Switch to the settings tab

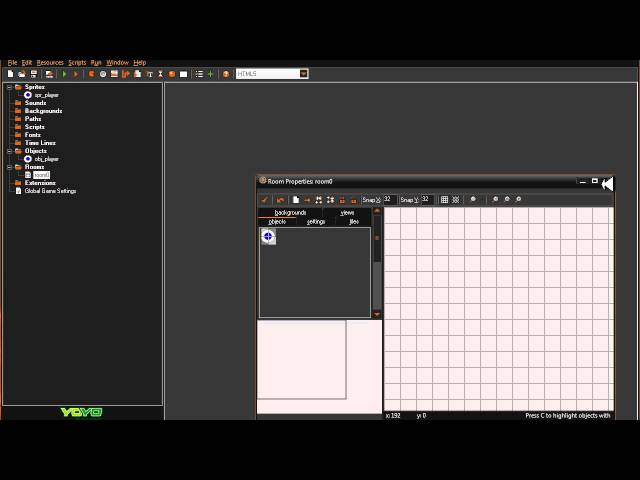[x=316, y=222]
